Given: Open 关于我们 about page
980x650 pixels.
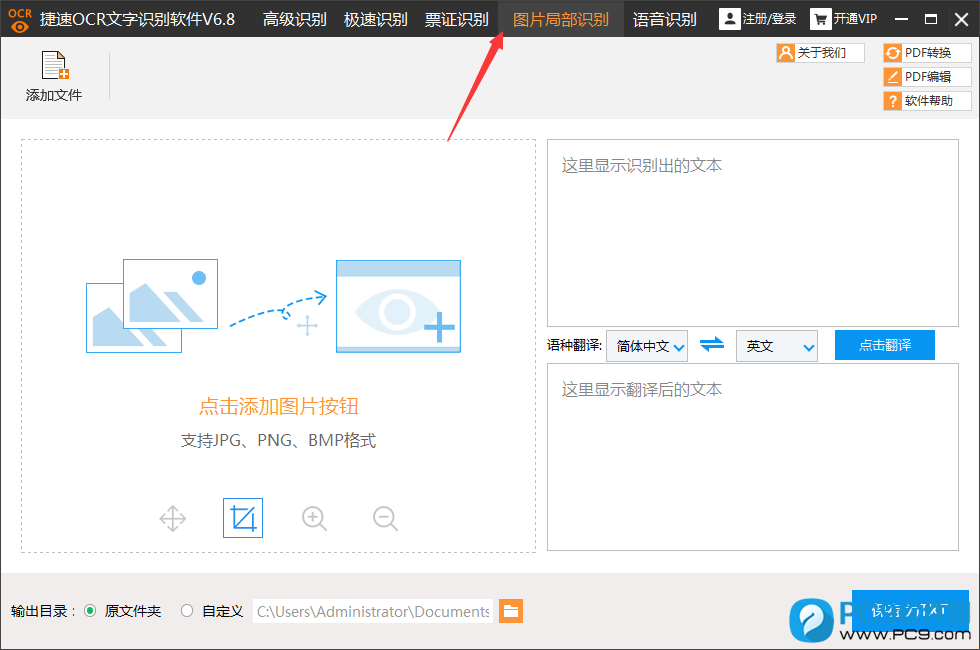Looking at the screenshot, I should click(820, 52).
